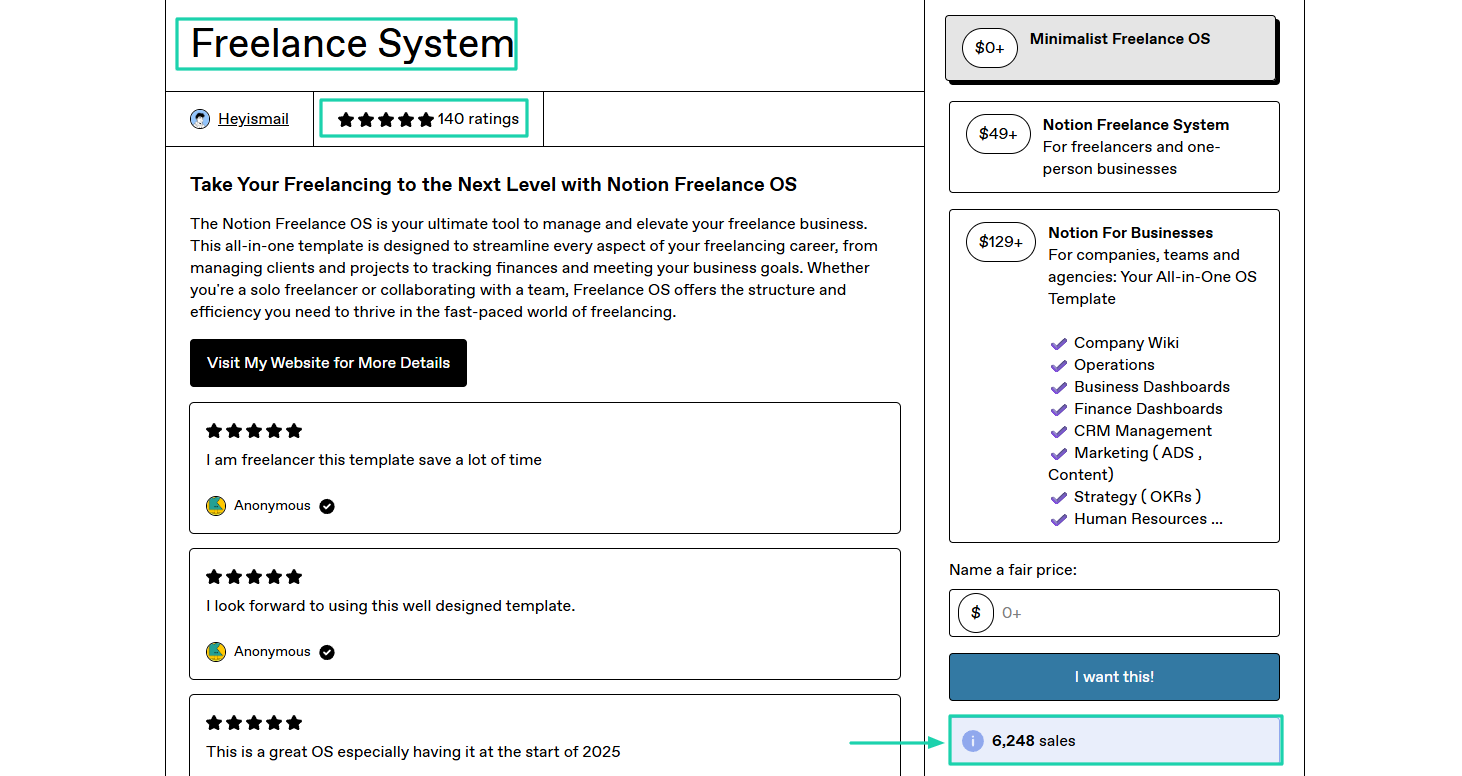Click the first review's anonymous avatar icon
The width and height of the screenshot is (1462, 776).
[x=216, y=506]
